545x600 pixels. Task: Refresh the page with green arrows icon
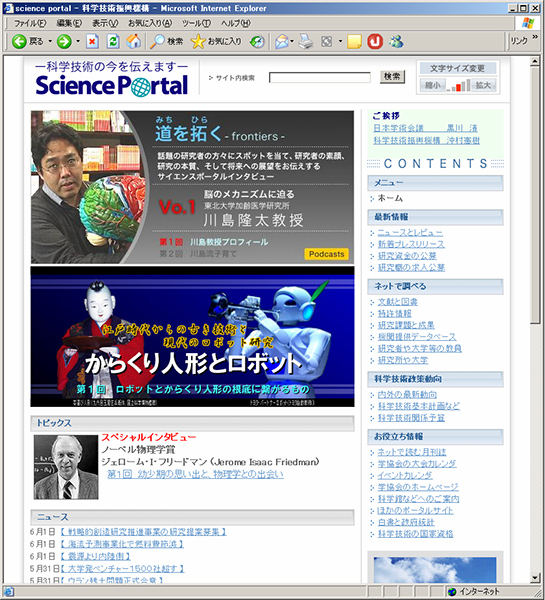click(x=113, y=41)
